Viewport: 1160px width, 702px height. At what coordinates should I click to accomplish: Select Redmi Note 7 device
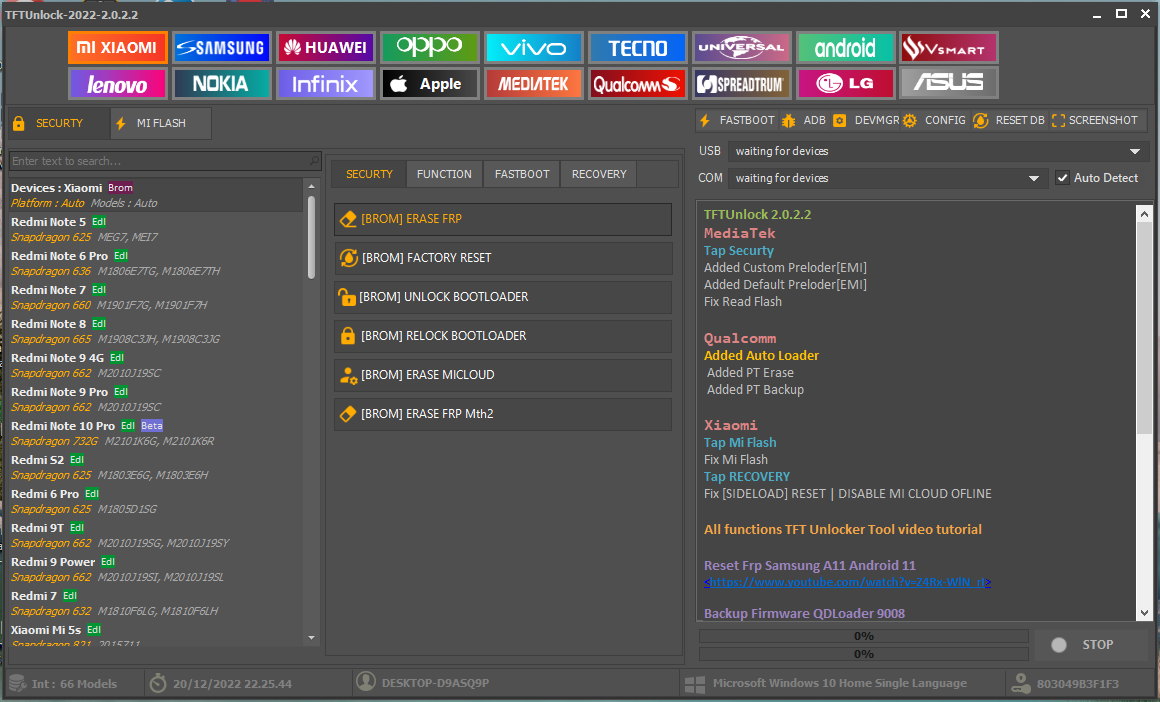coord(156,297)
